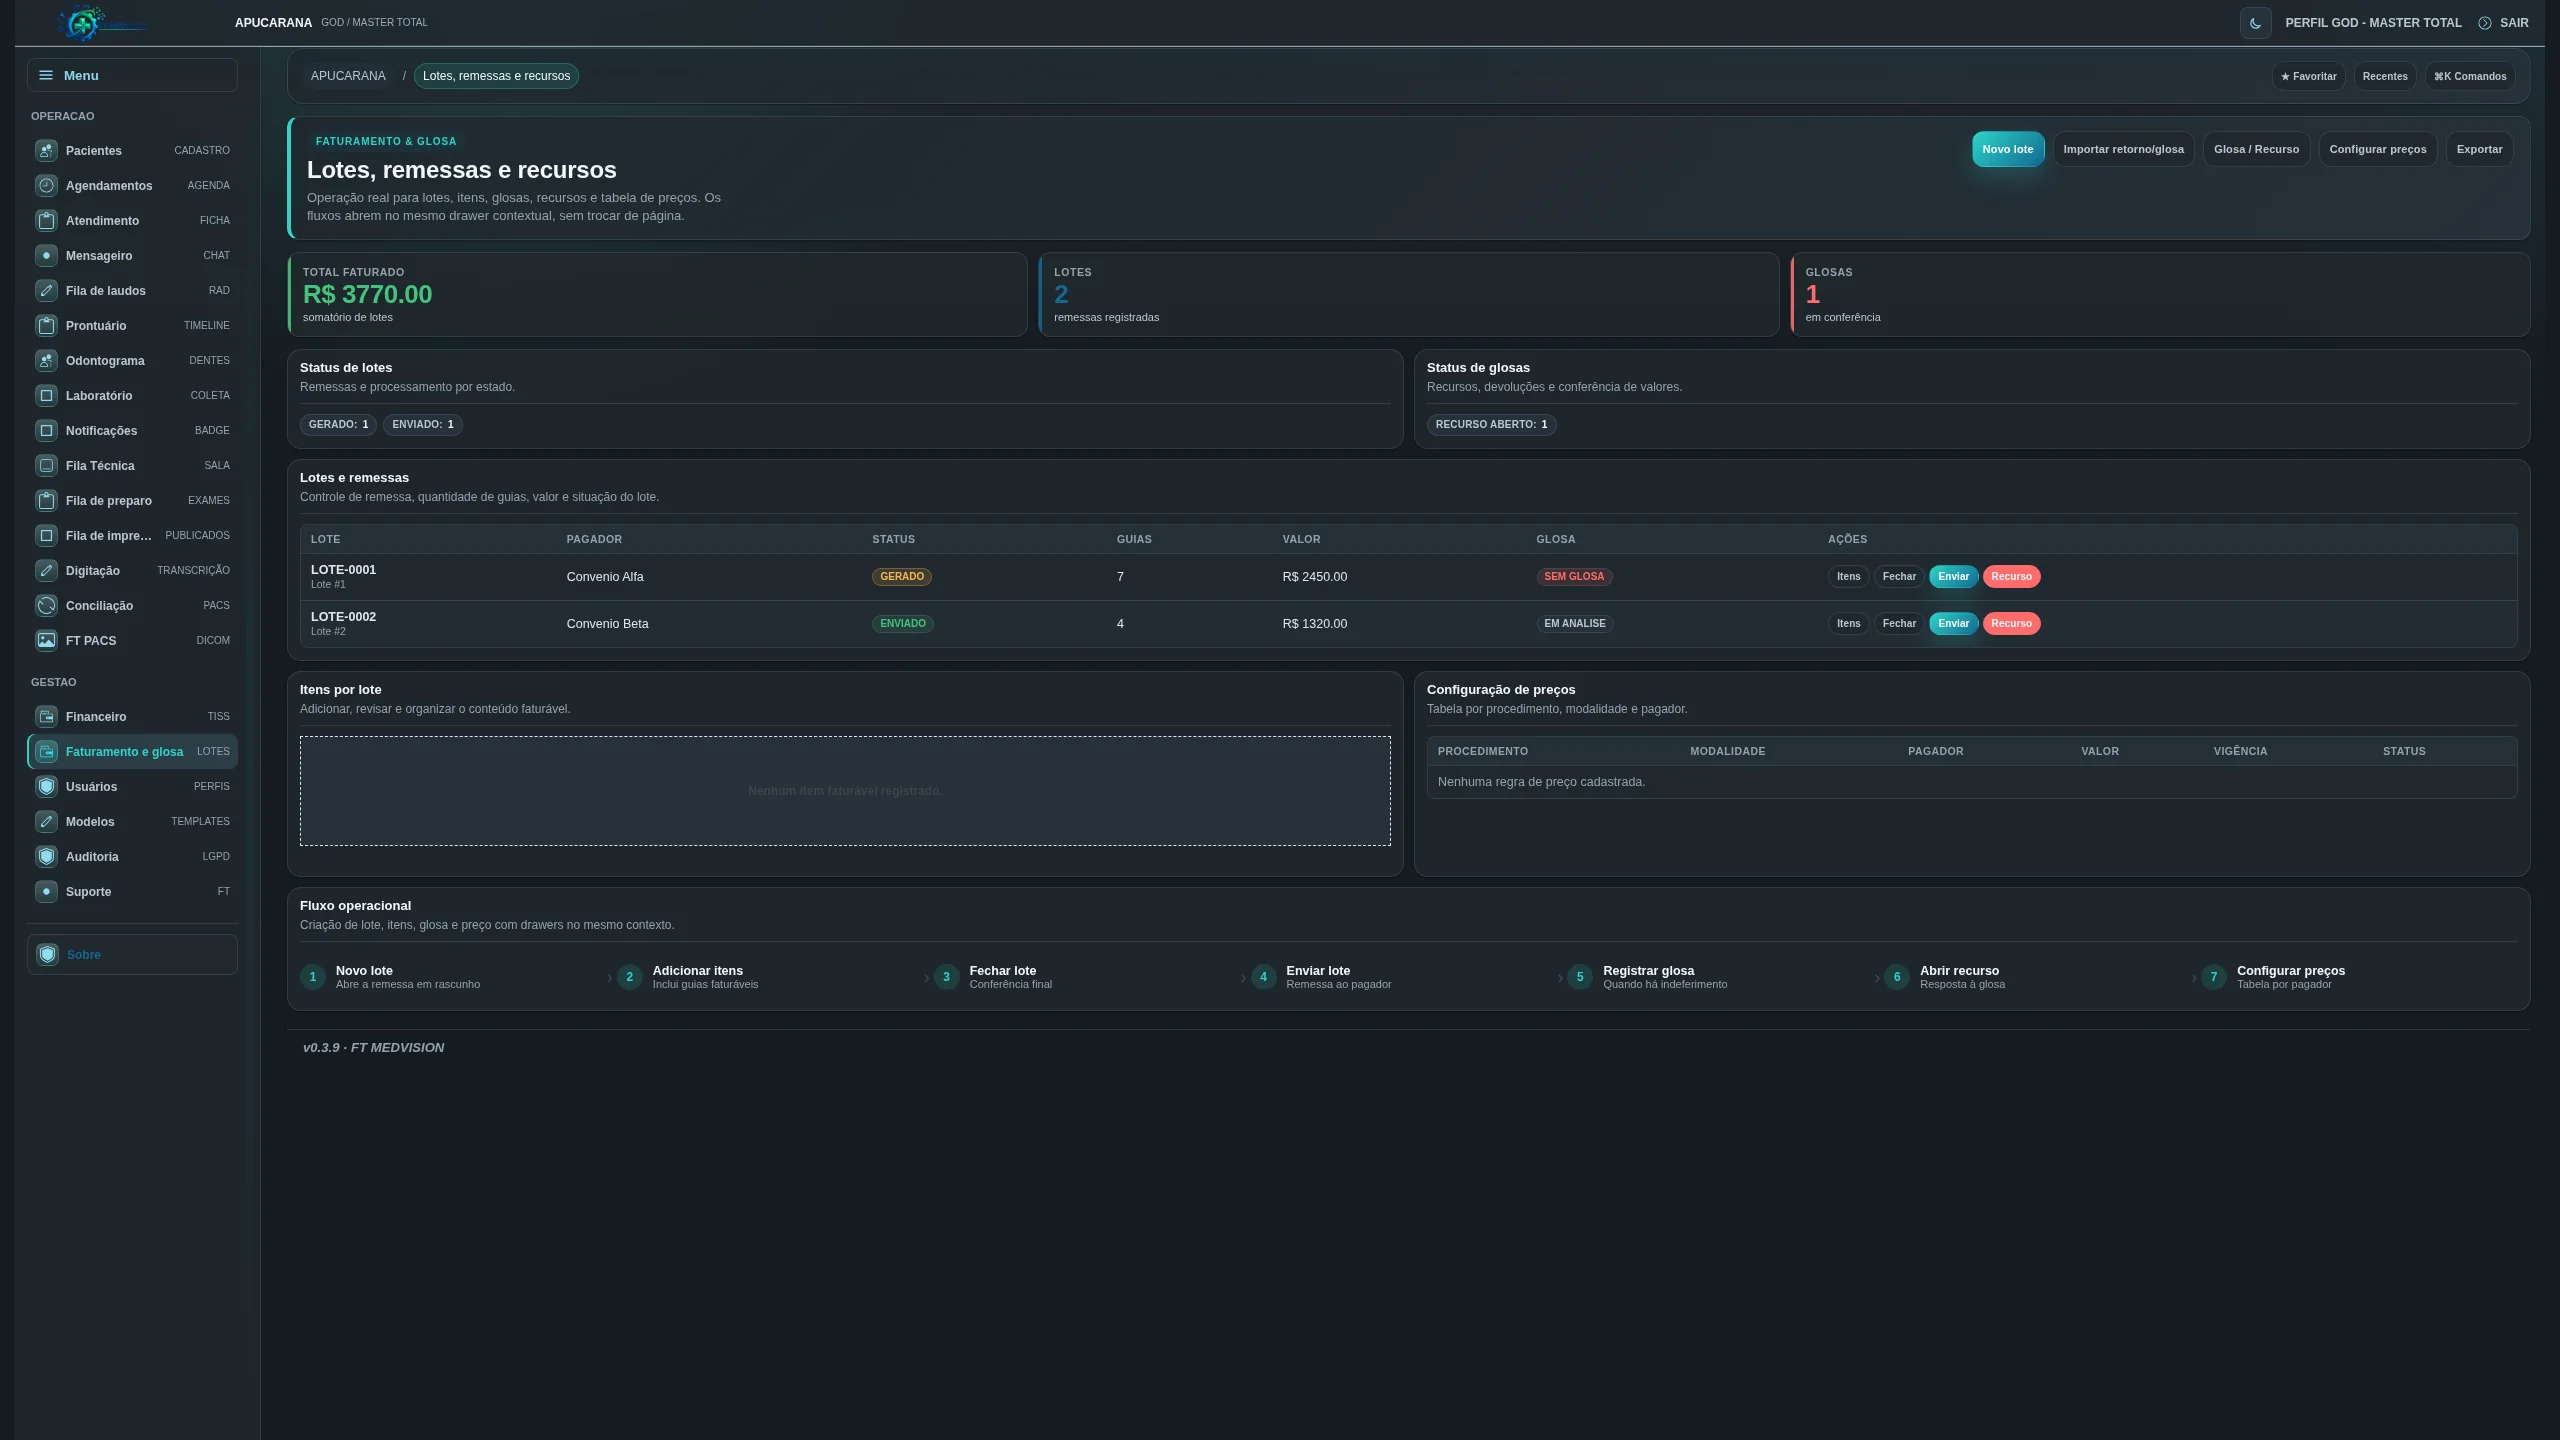
Task: Click the Suporte sidebar icon
Action: click(46, 892)
